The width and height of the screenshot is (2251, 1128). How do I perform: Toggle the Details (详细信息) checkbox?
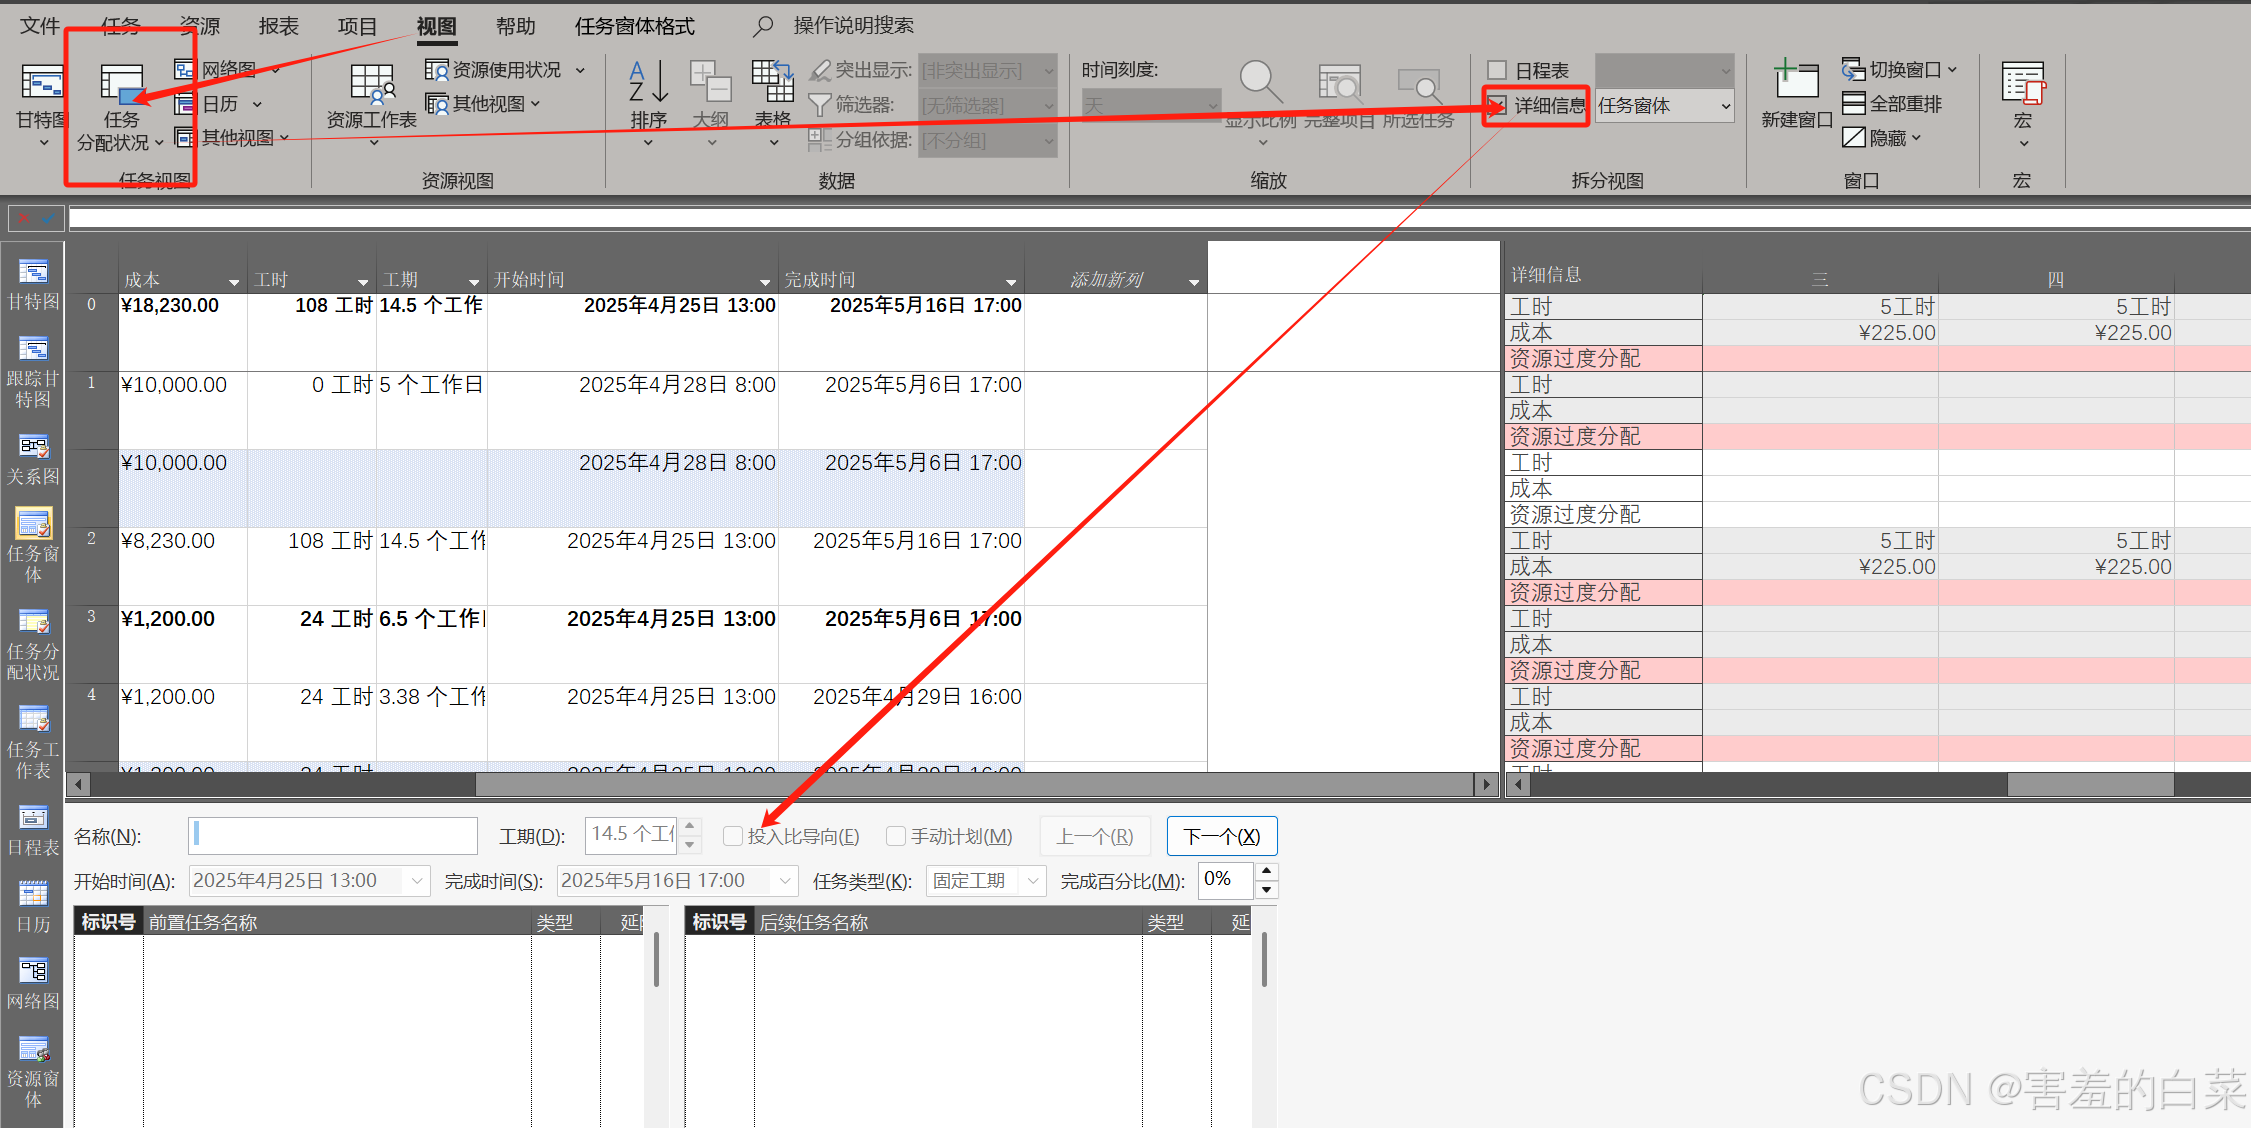(1497, 105)
